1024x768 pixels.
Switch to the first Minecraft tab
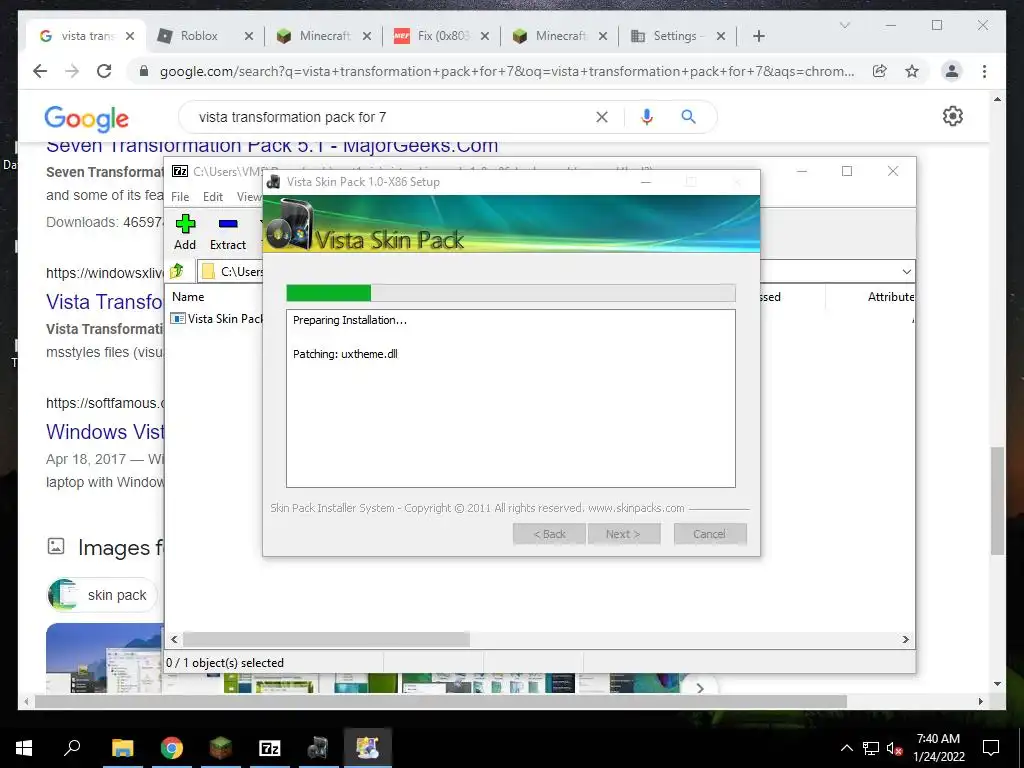tap(325, 36)
